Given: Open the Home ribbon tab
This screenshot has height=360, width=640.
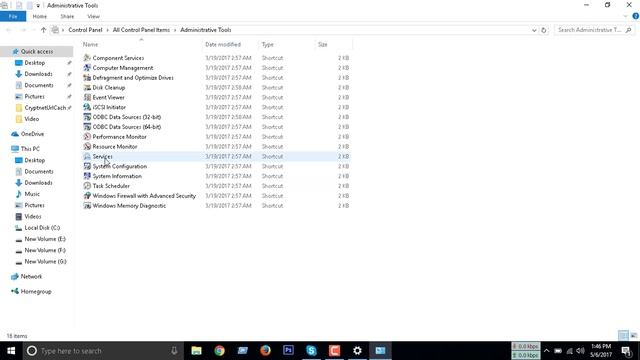Looking at the screenshot, I should point(40,16).
